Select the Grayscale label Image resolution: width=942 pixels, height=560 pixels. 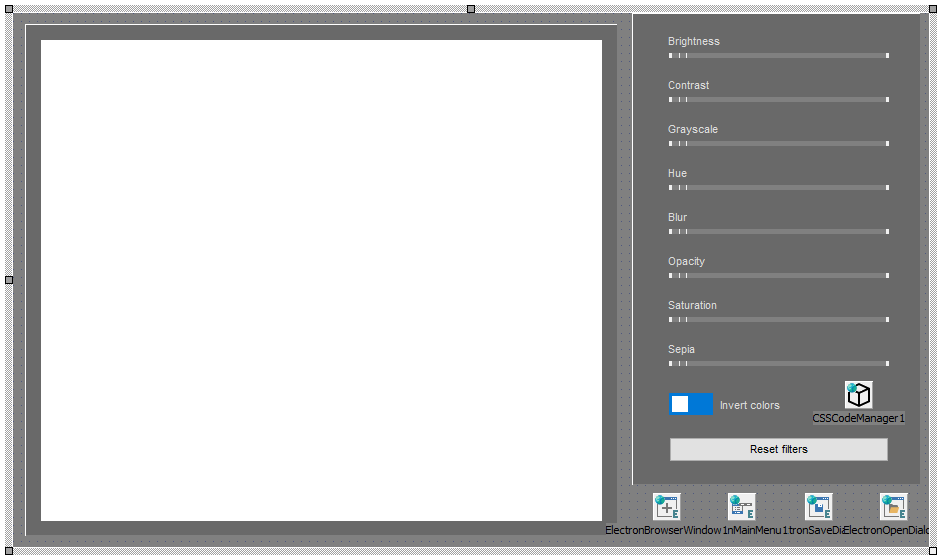click(693, 129)
